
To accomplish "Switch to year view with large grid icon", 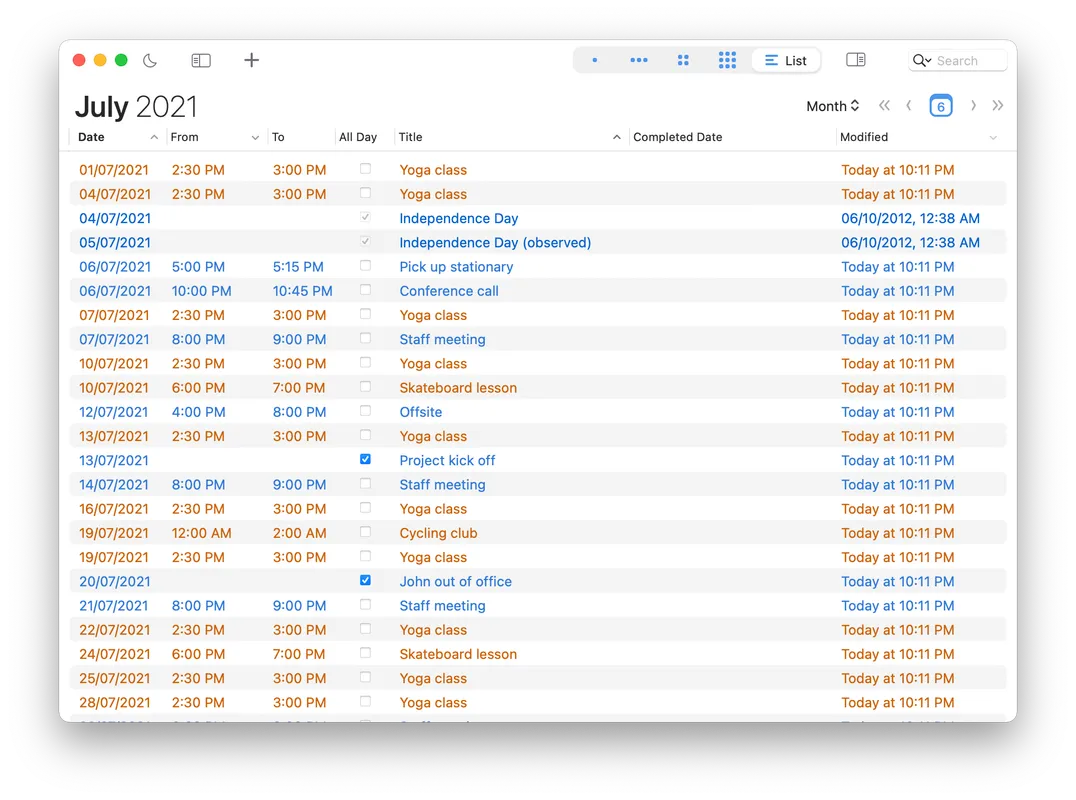I will click(x=727, y=60).
